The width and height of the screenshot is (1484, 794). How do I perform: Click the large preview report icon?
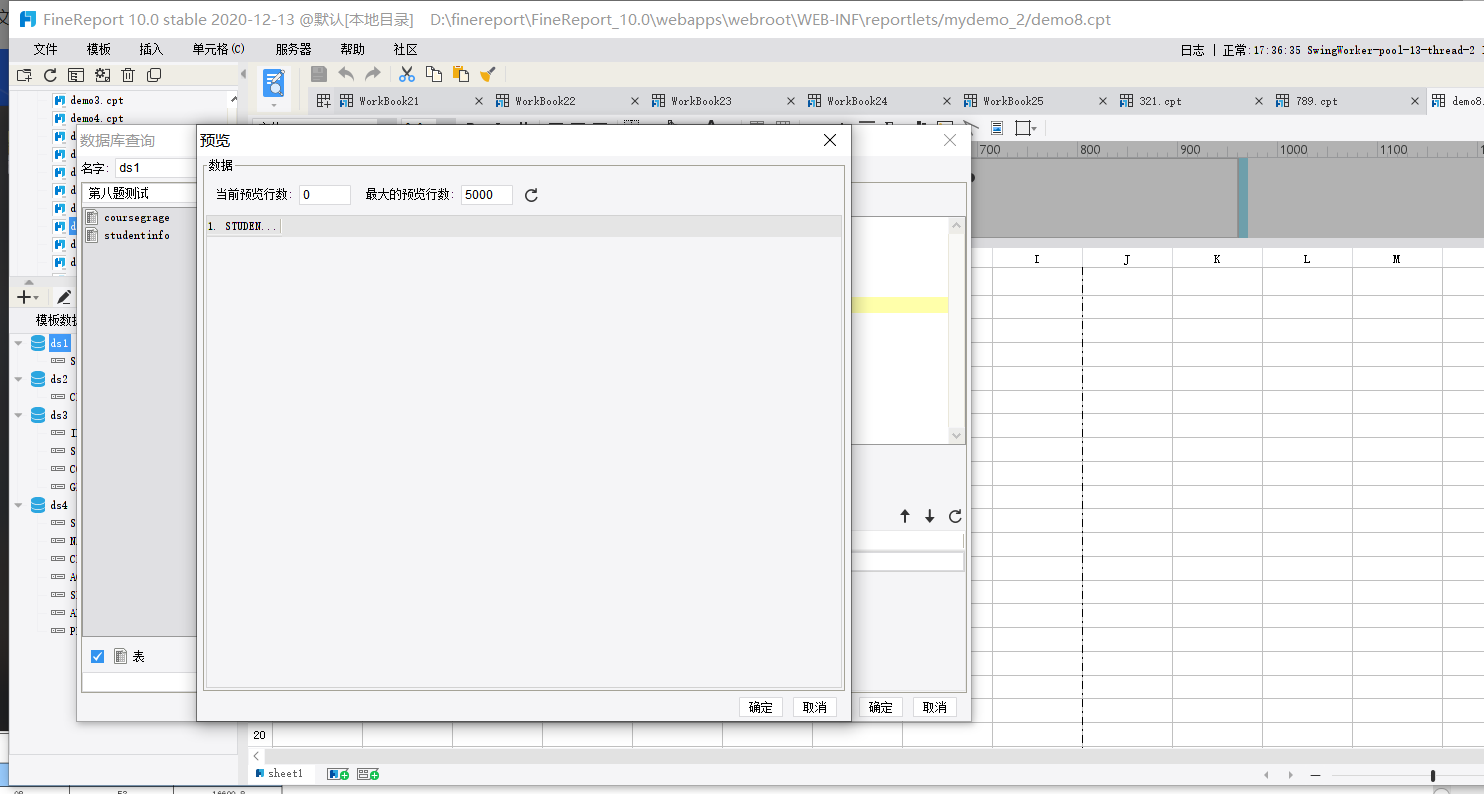point(274,83)
